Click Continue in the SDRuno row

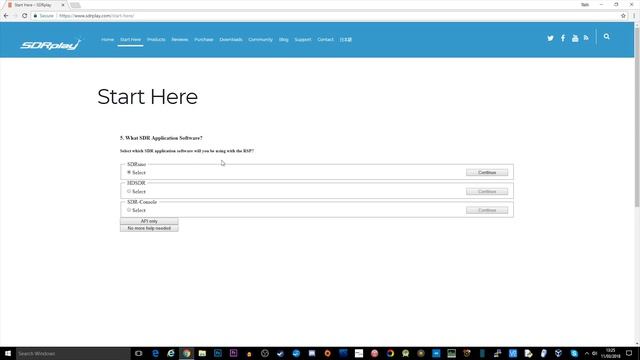click(x=487, y=173)
